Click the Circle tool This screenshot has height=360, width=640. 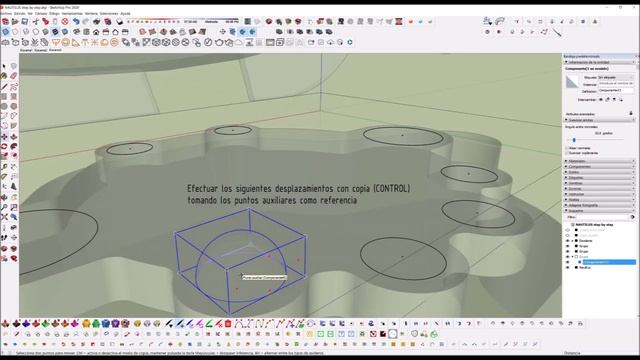pos(4,106)
